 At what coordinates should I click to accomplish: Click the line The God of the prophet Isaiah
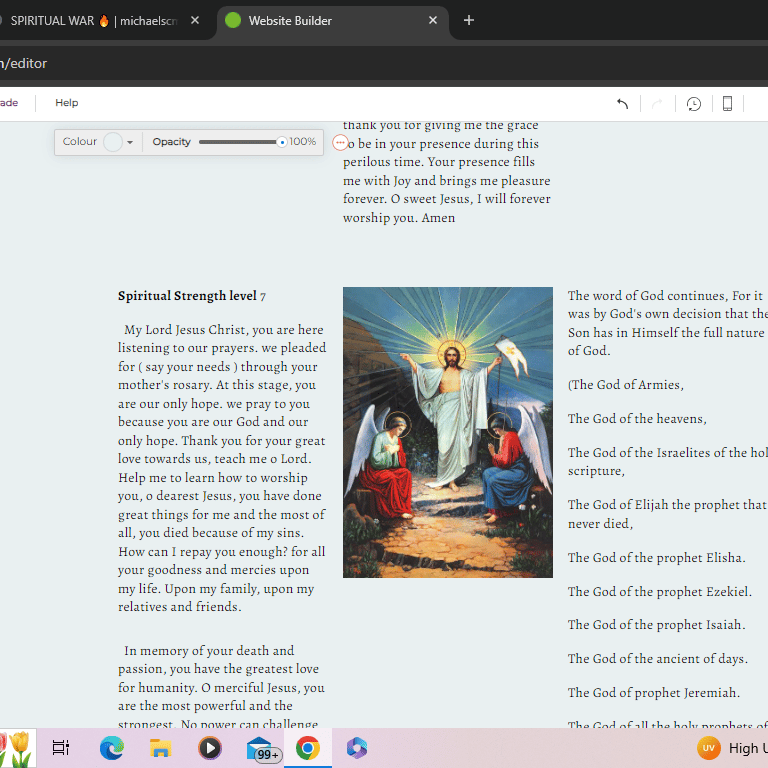click(656, 625)
